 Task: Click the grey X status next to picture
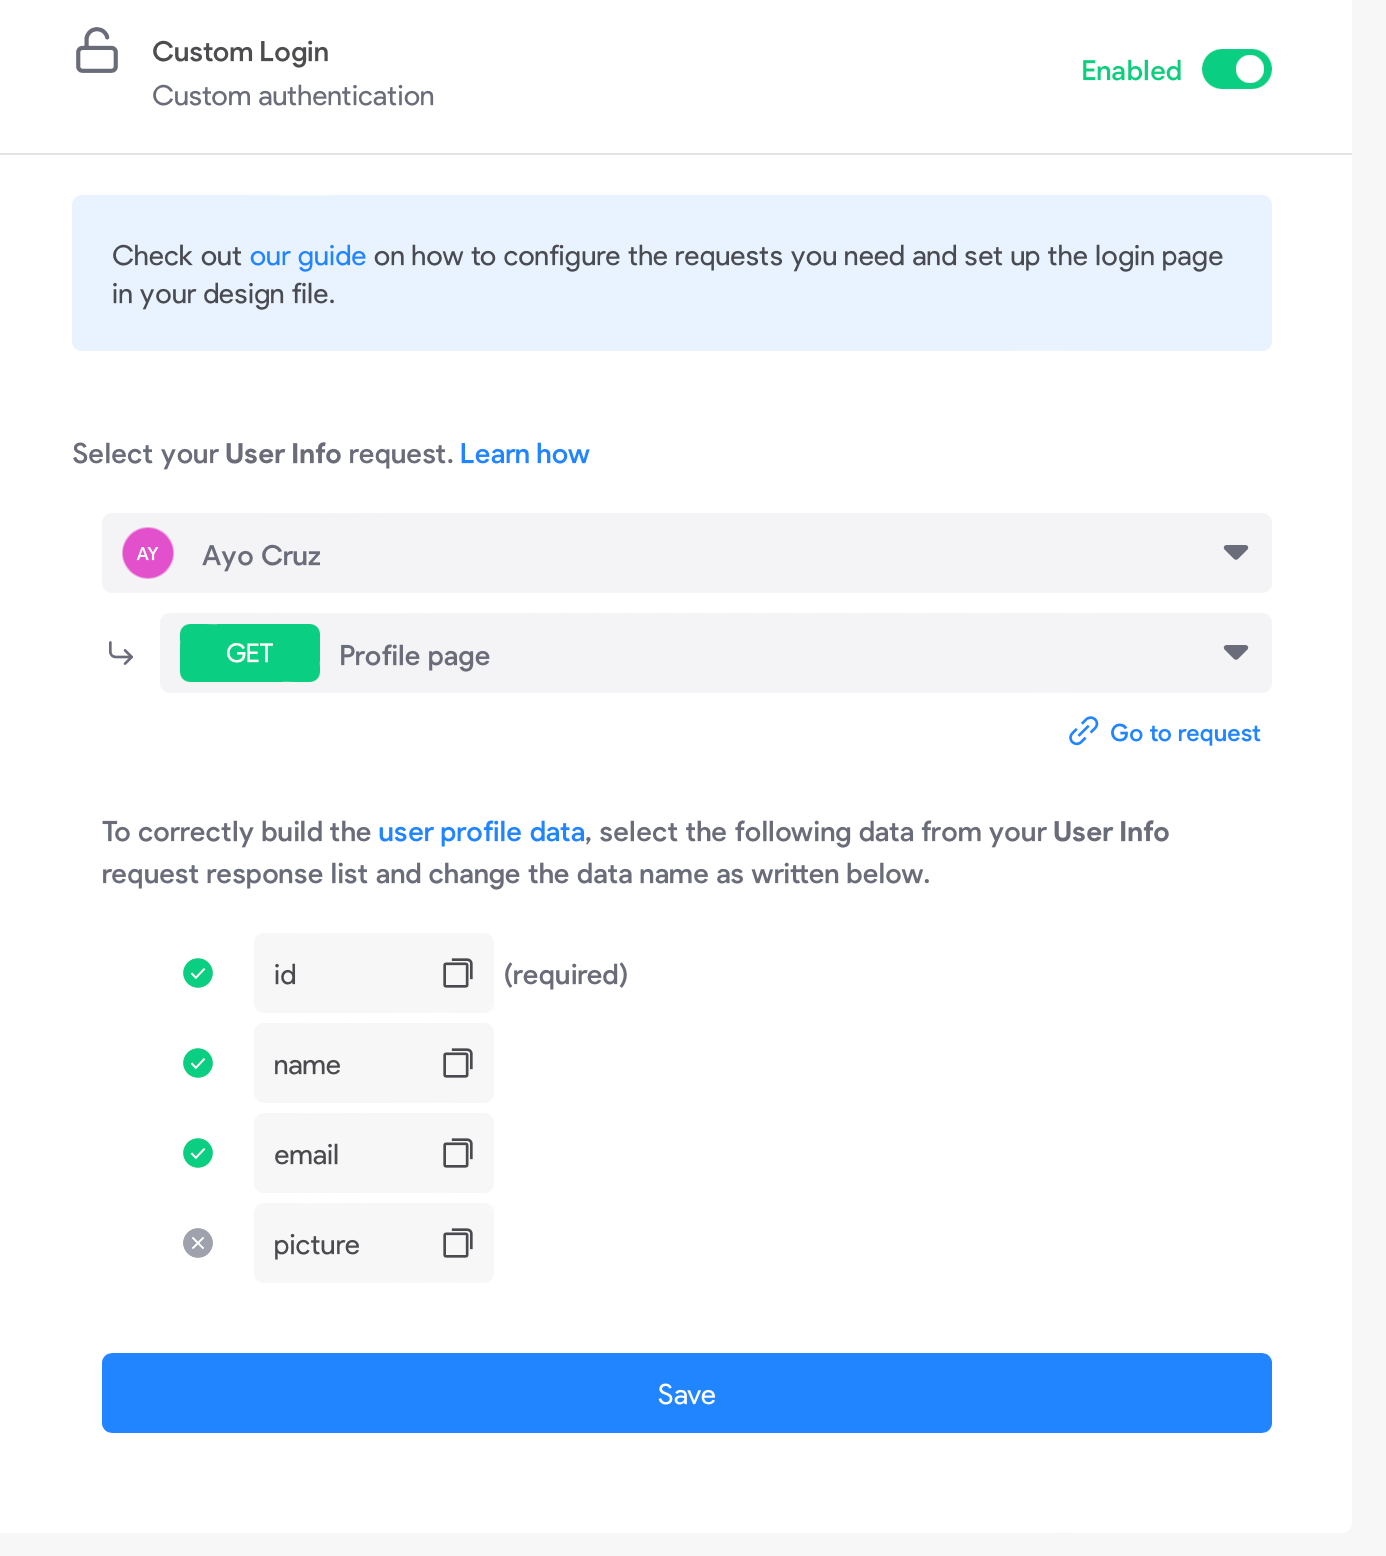[x=198, y=1243]
